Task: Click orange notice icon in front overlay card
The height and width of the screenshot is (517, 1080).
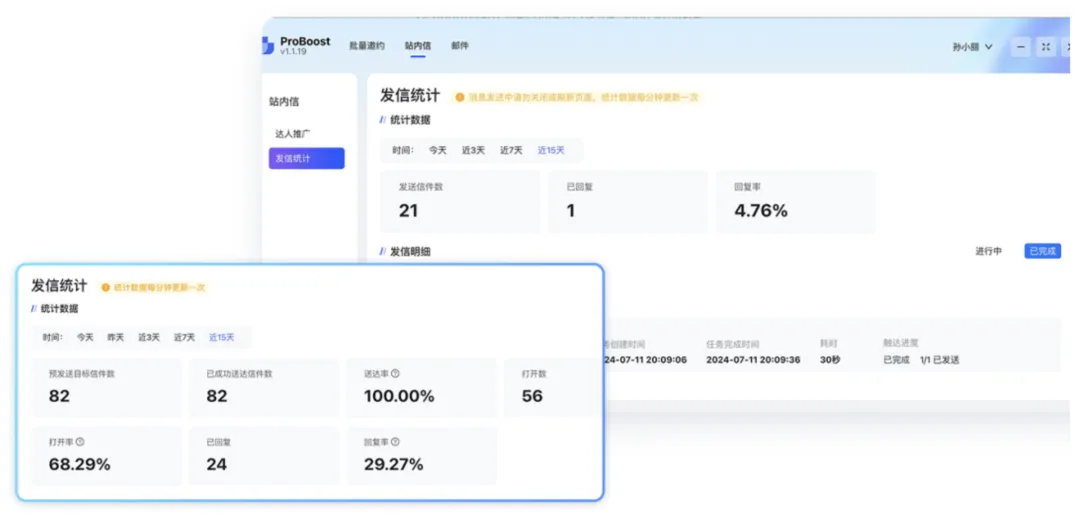Action: [x=105, y=287]
